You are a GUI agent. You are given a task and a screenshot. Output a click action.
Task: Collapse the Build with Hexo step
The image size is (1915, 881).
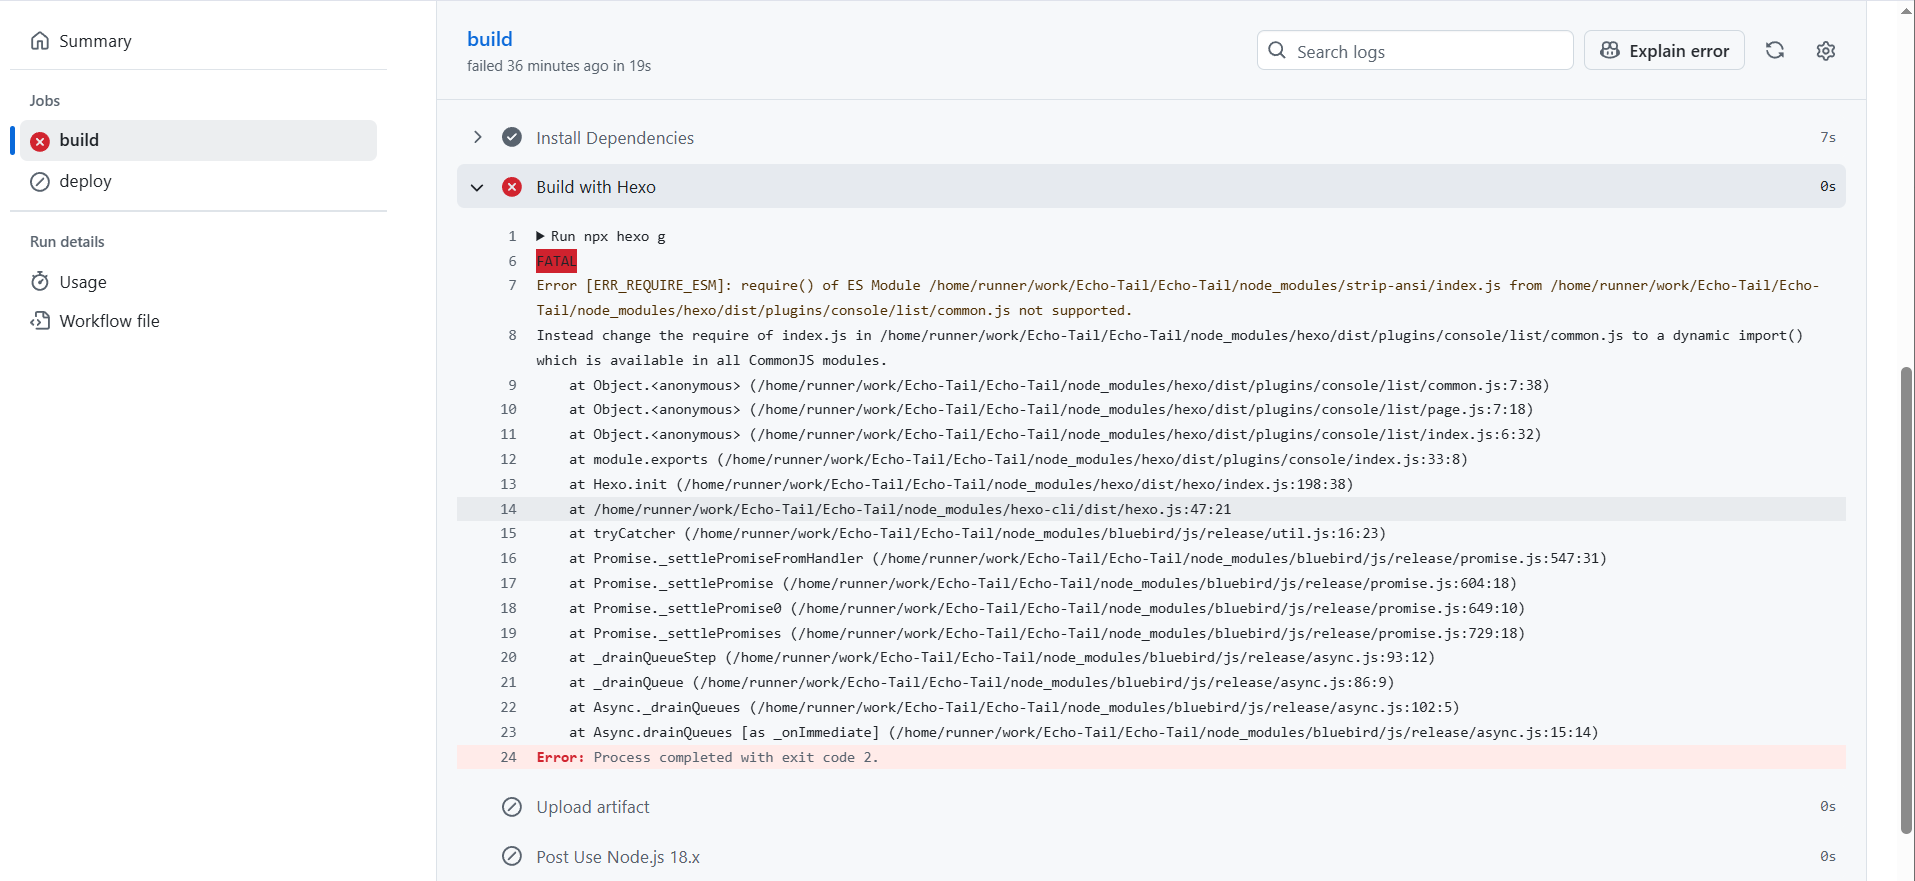[478, 187]
